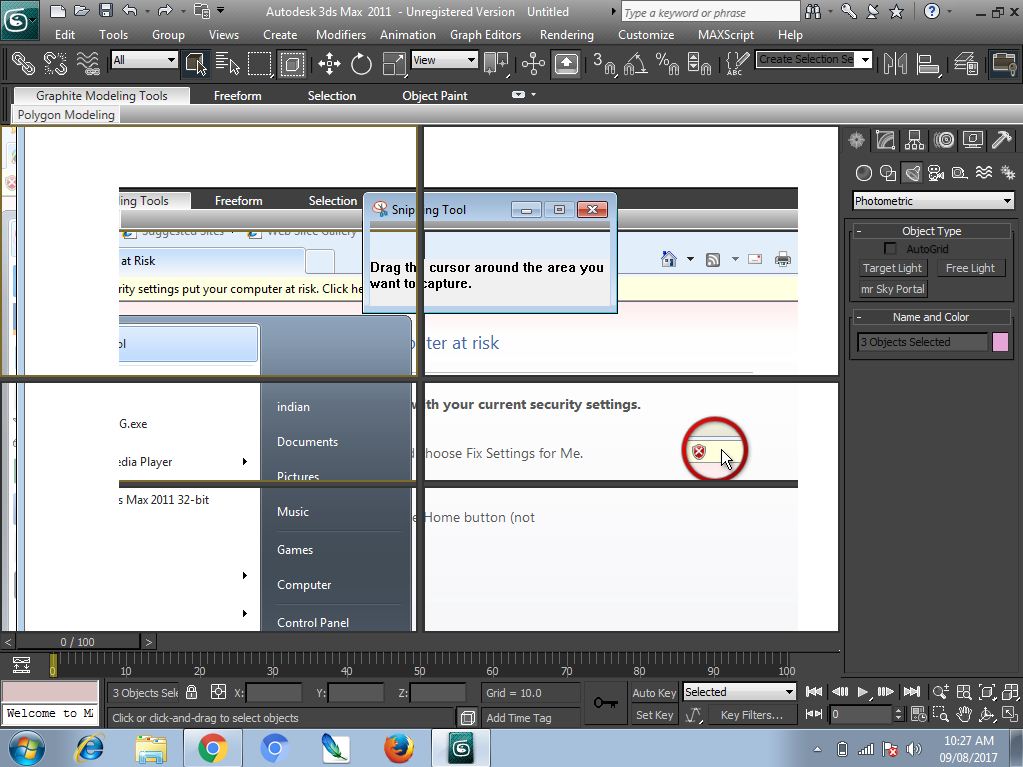
Task: Select the Select and Link tool
Action: 23,63
